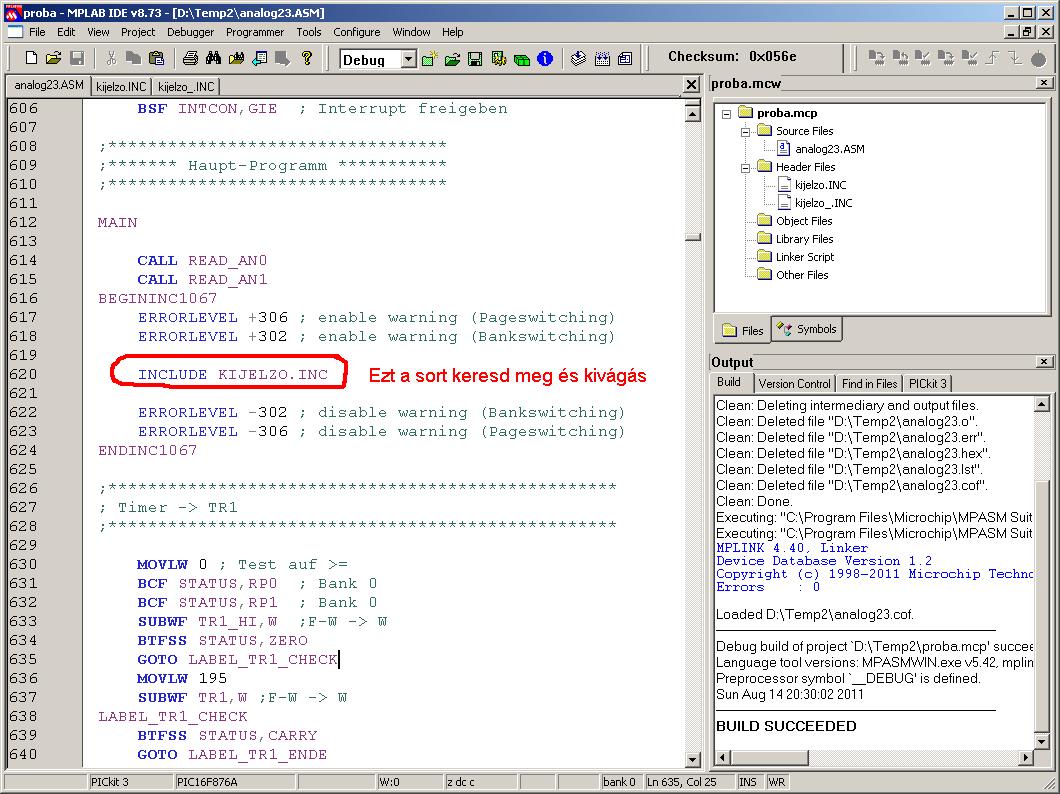Screen dimensions: 1060x794
Task: Click the Go backward navigation icon
Action: tap(260, 58)
